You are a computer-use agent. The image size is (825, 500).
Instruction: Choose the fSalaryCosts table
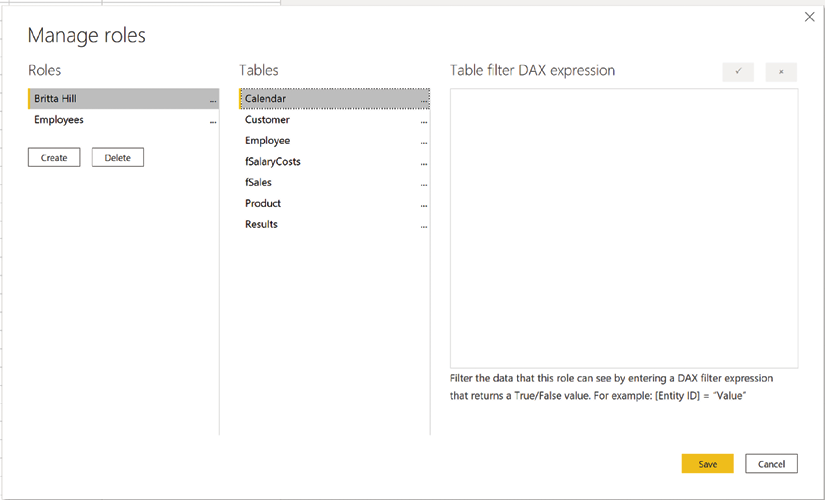(335, 162)
